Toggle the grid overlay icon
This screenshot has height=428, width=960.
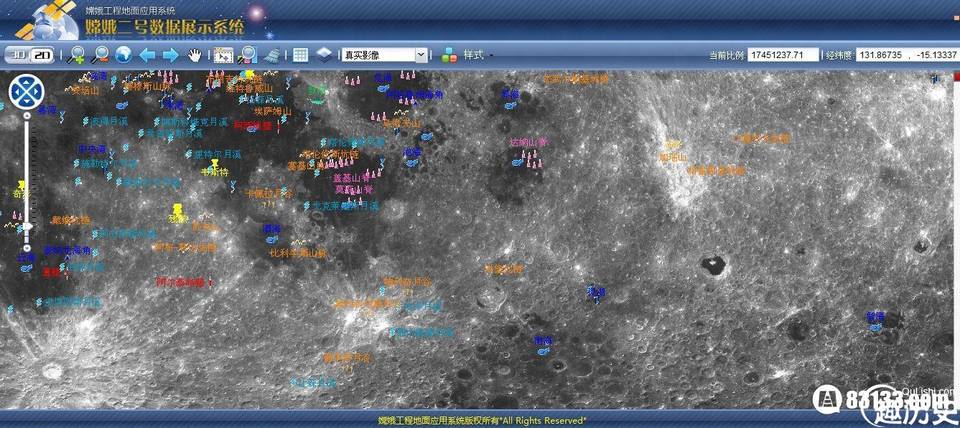tap(300, 55)
